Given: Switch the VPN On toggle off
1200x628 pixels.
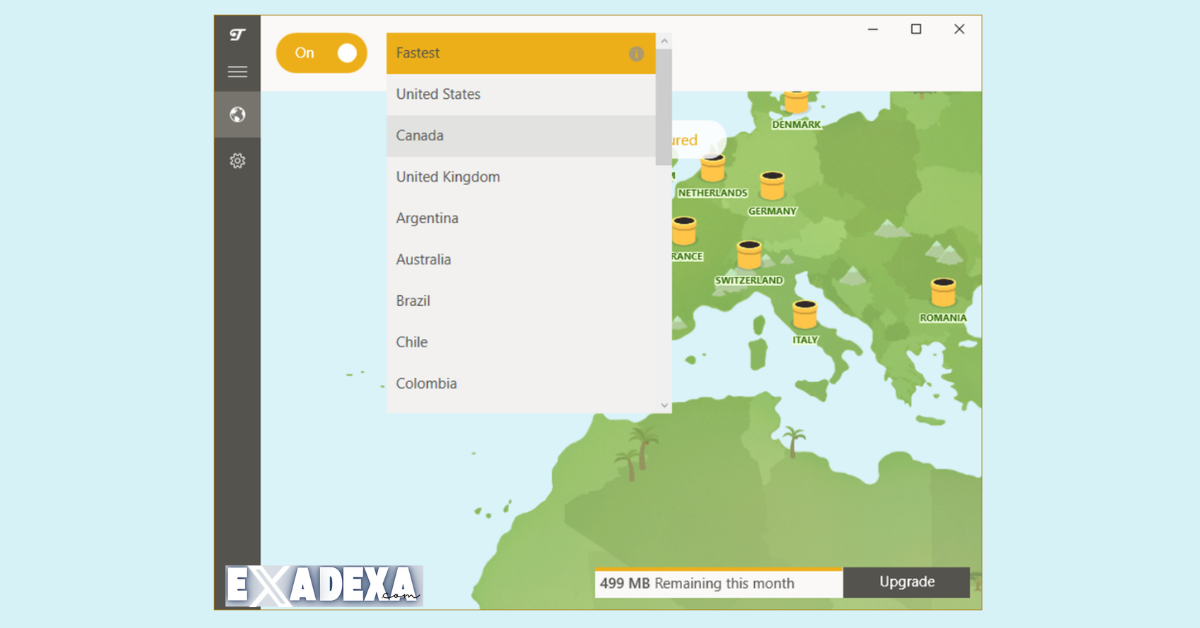Looking at the screenshot, I should [321, 52].
